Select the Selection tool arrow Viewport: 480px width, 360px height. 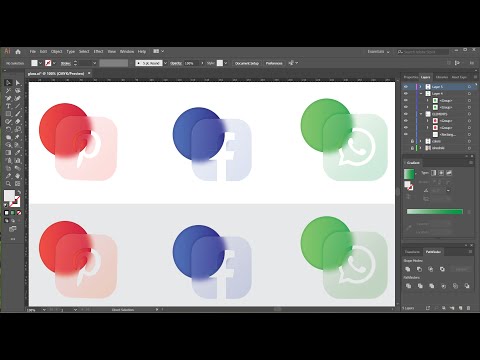click(x=8, y=83)
